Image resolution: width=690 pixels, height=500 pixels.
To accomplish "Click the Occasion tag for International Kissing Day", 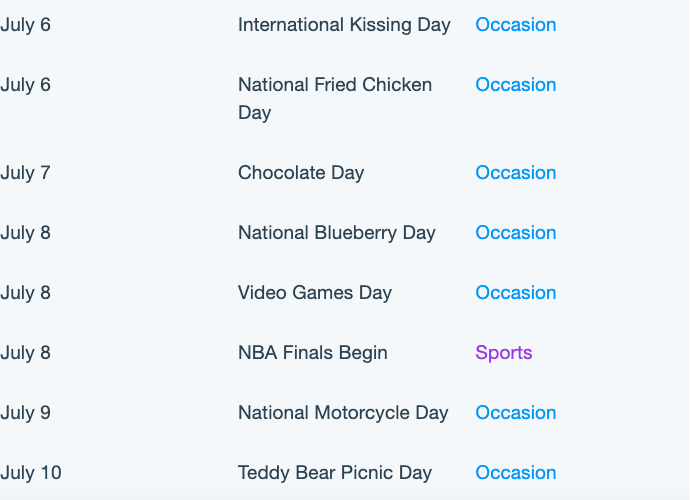I will [515, 25].
